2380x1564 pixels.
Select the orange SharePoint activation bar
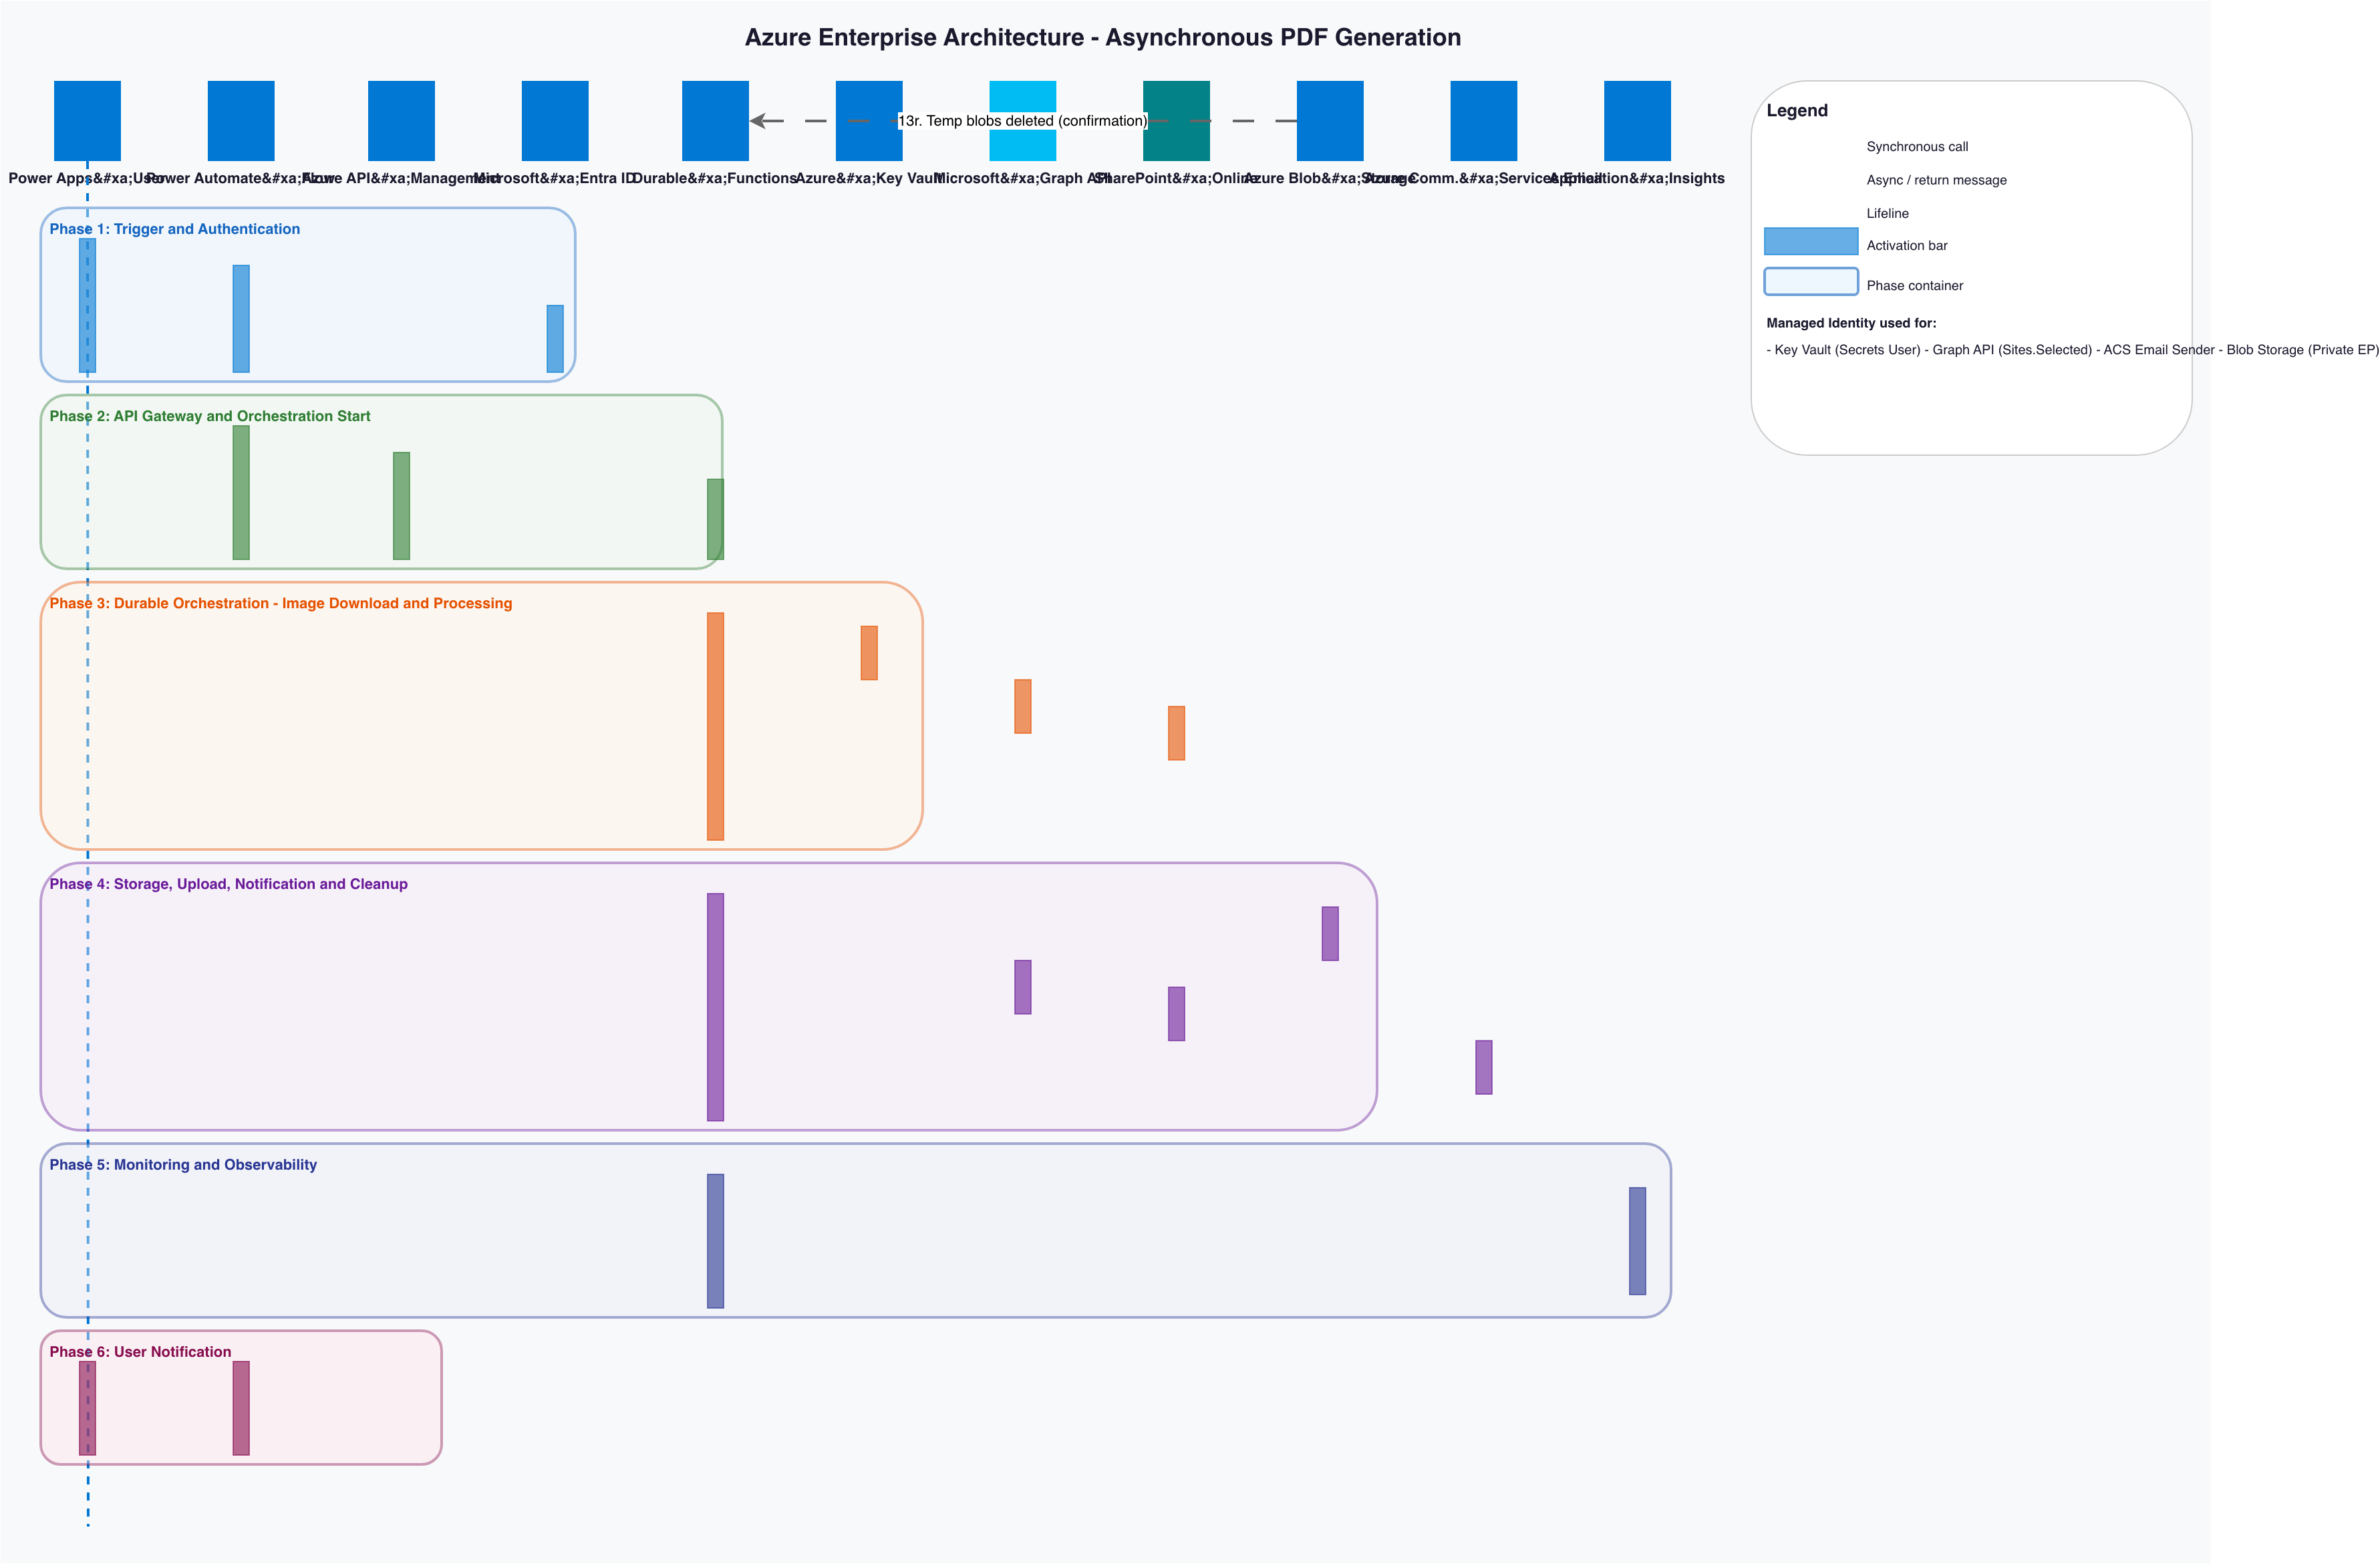[1176, 733]
